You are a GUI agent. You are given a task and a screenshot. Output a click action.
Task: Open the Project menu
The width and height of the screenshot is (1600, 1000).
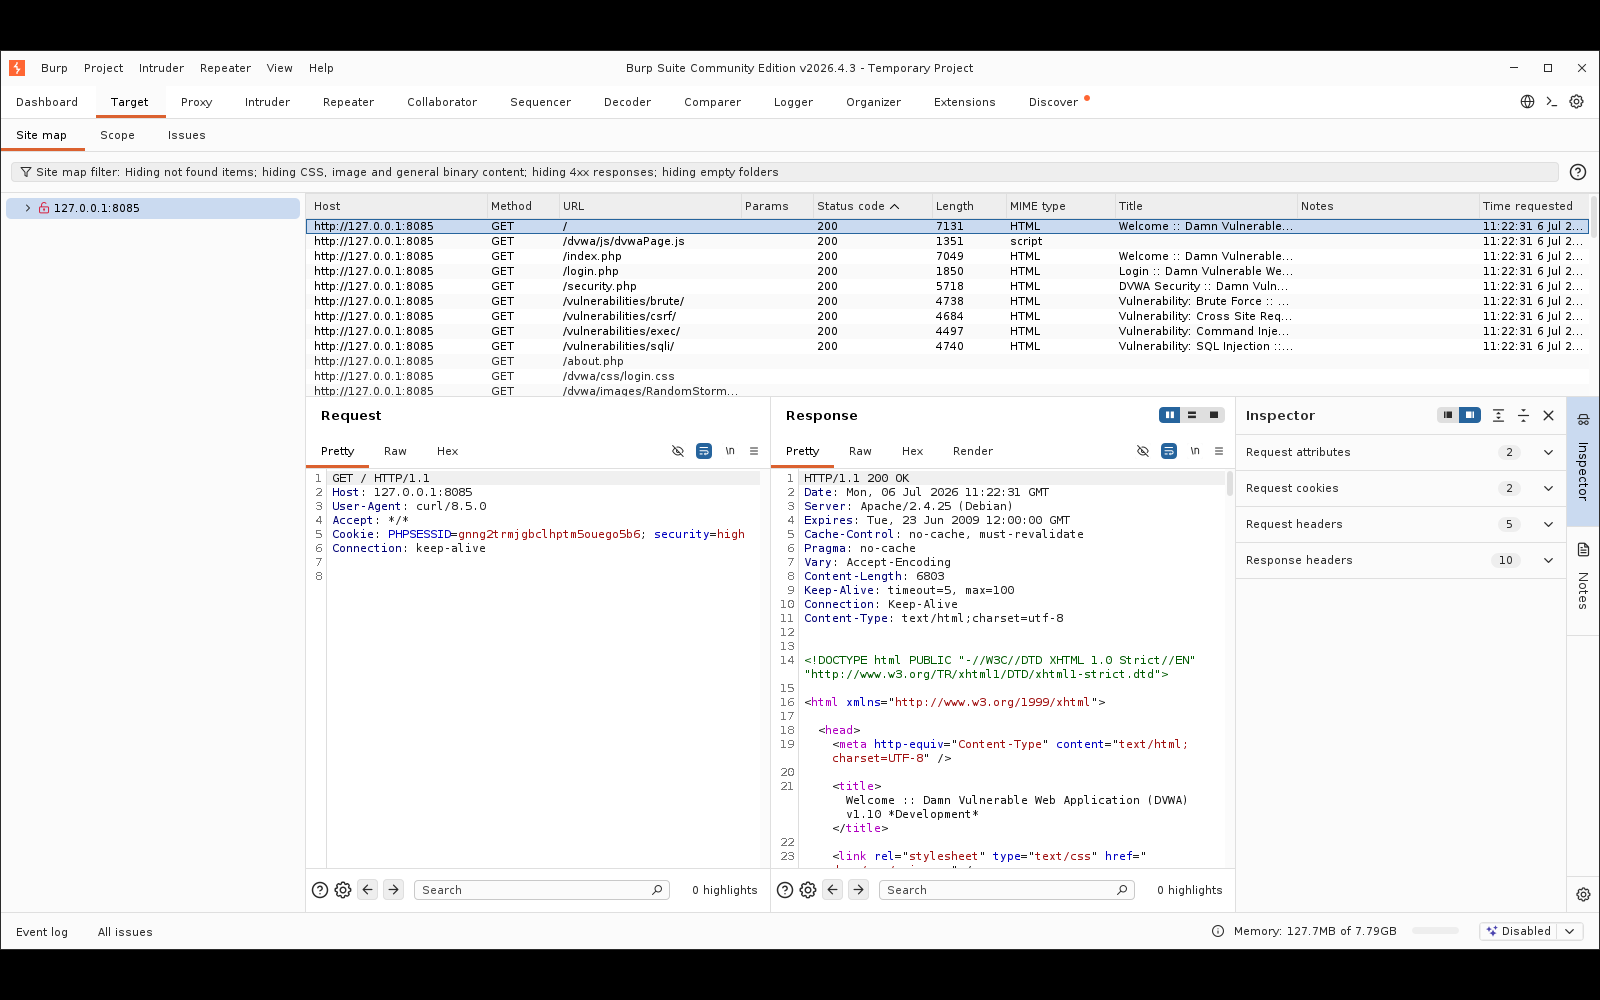point(103,68)
